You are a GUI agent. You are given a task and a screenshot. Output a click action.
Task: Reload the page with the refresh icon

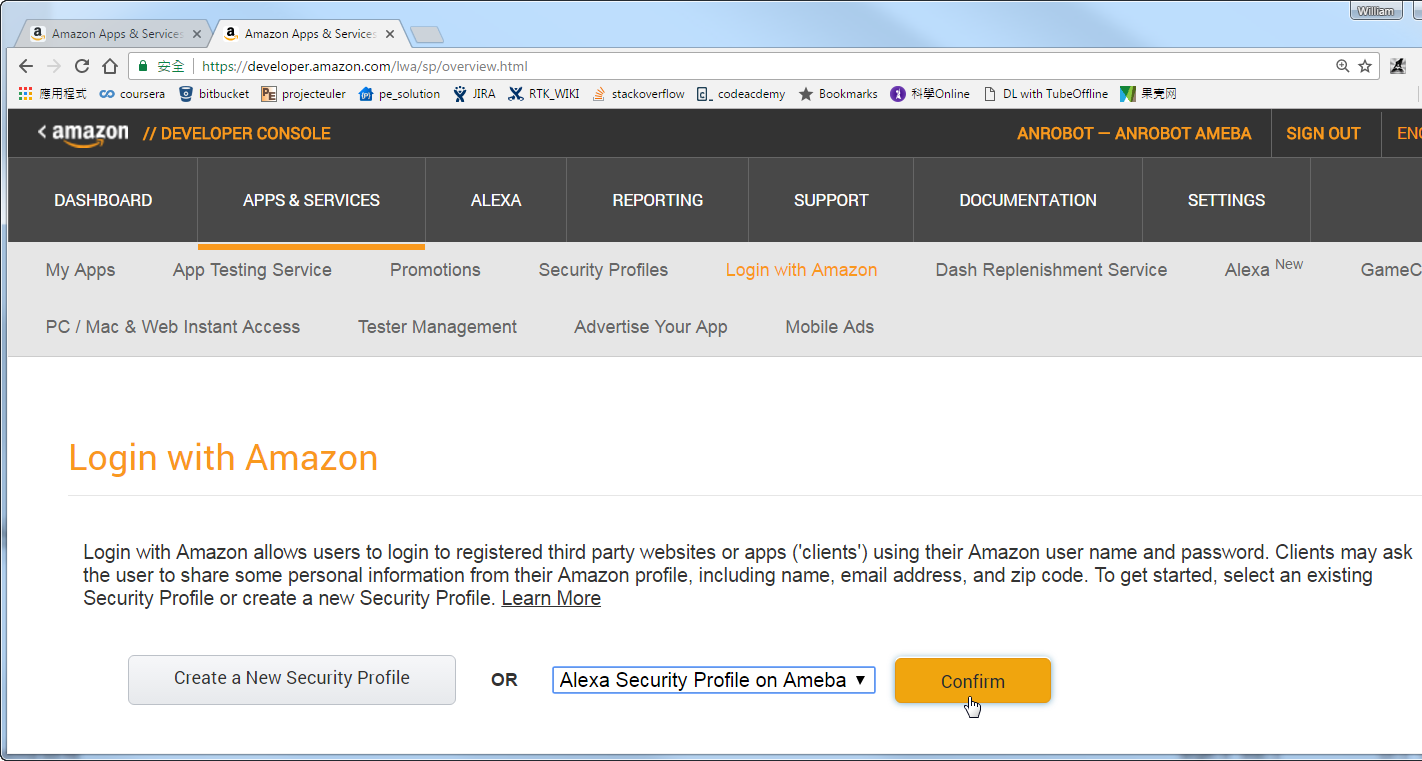tap(82, 66)
